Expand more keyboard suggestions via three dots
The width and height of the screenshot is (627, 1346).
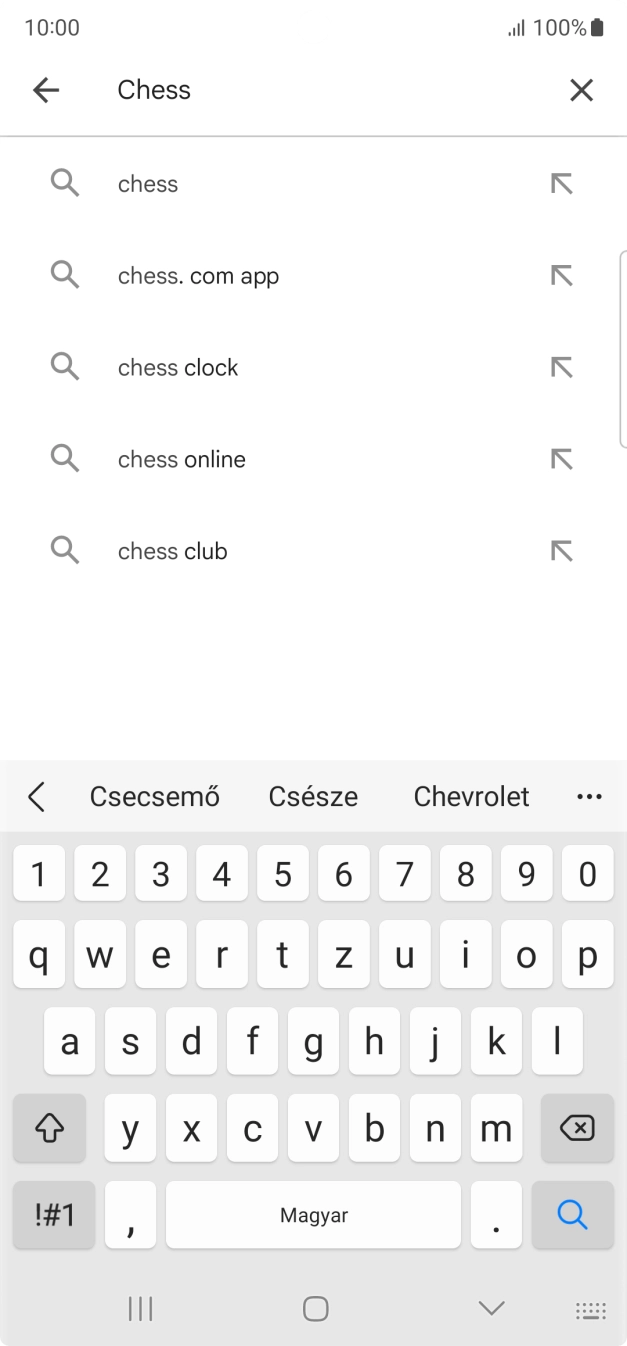[x=589, y=796]
